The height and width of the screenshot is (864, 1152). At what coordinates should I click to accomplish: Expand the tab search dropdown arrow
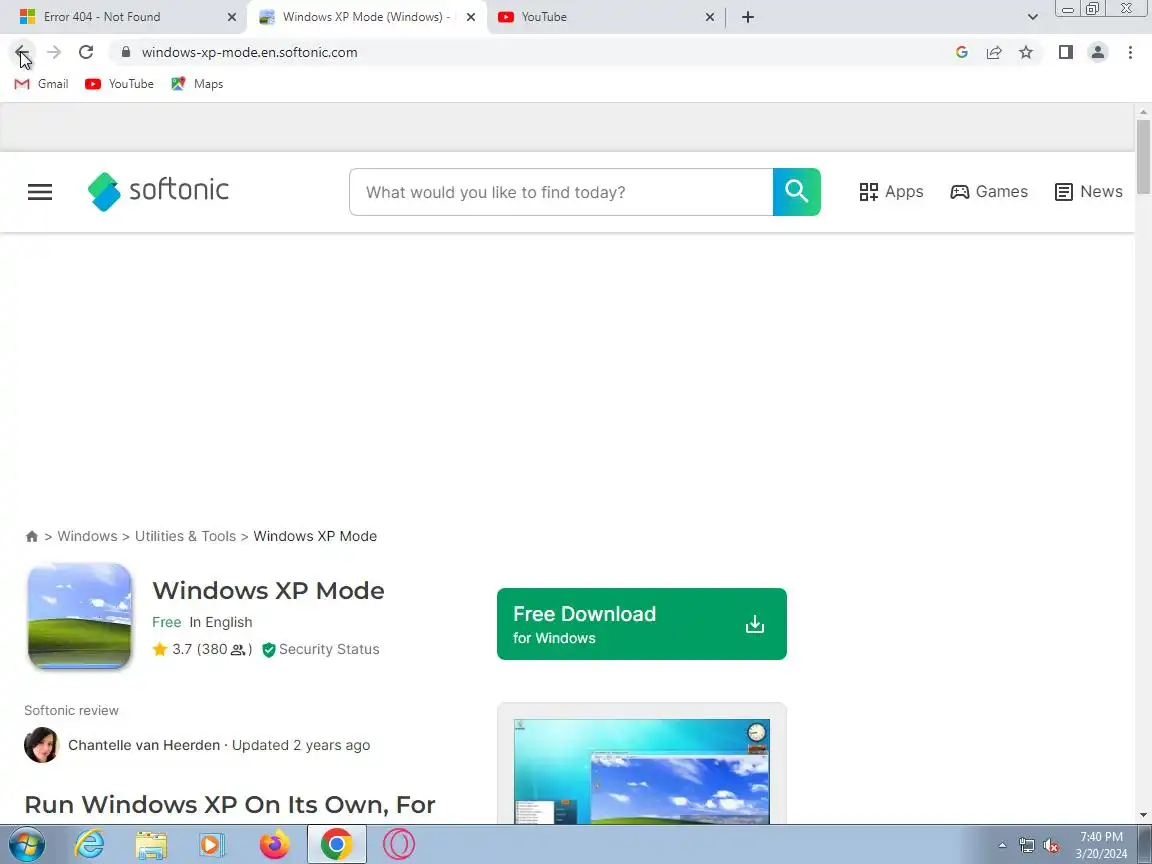[x=1032, y=17]
